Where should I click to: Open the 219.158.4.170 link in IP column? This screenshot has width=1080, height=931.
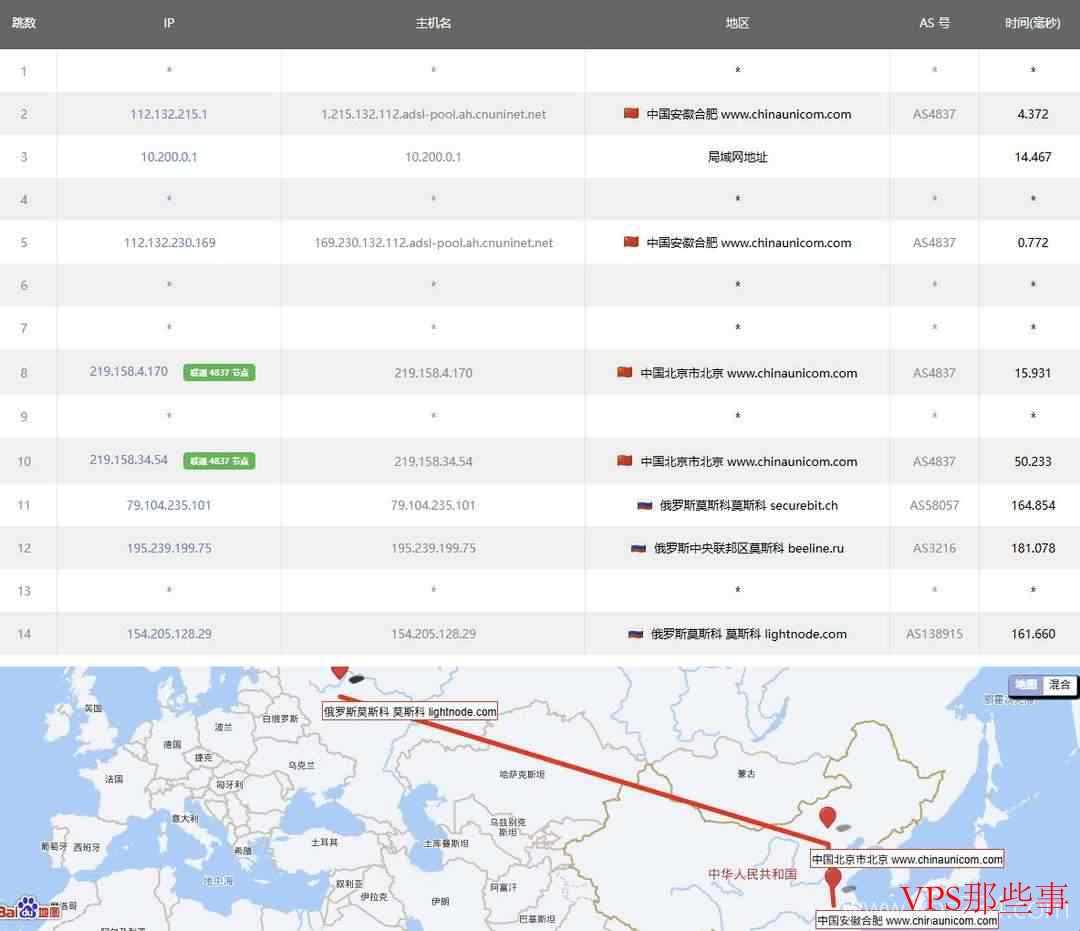(x=129, y=371)
